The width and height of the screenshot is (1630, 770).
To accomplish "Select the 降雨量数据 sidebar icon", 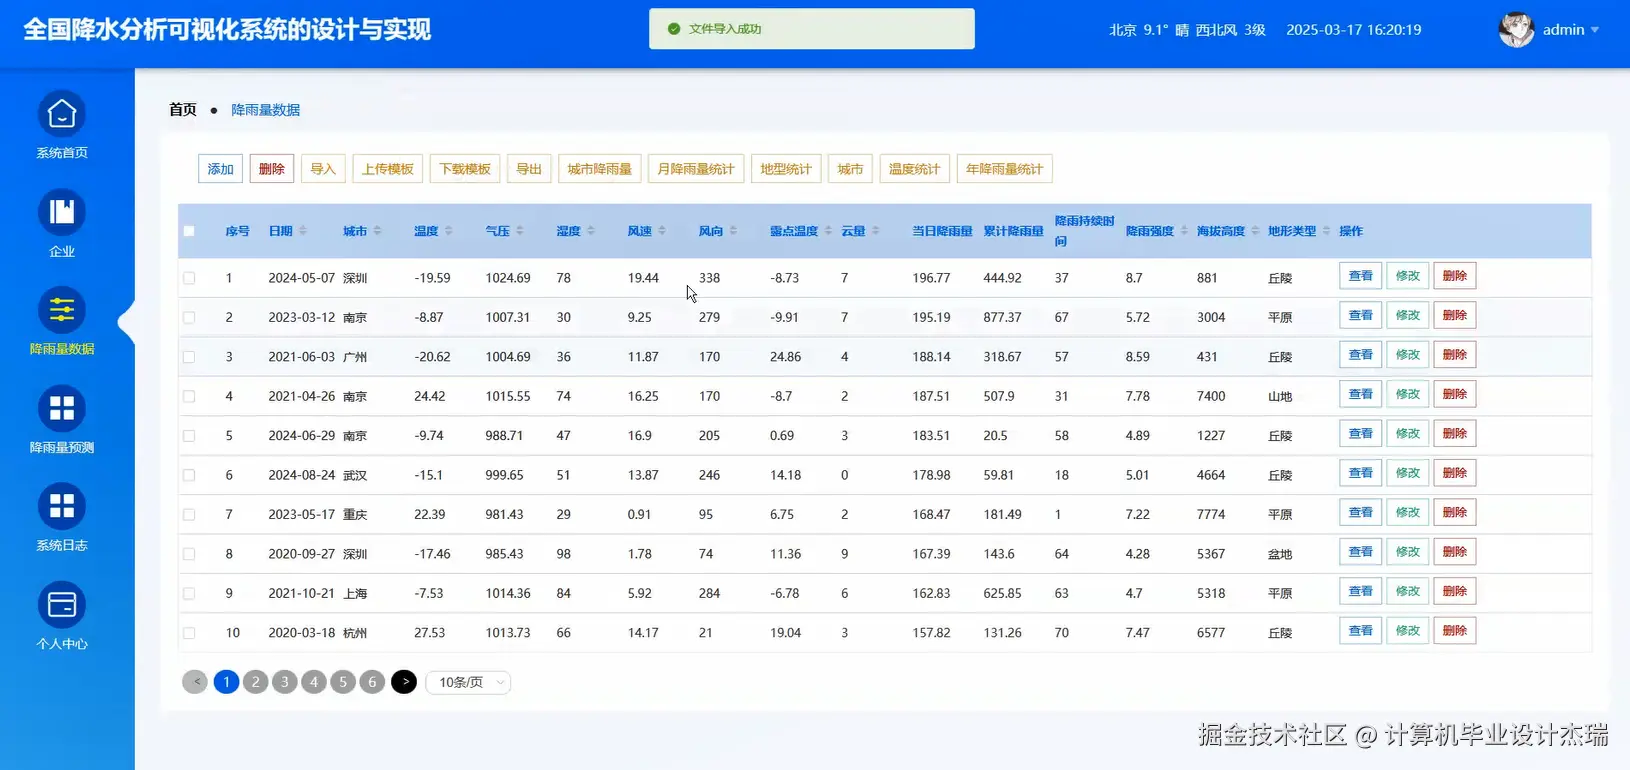I will [62, 310].
